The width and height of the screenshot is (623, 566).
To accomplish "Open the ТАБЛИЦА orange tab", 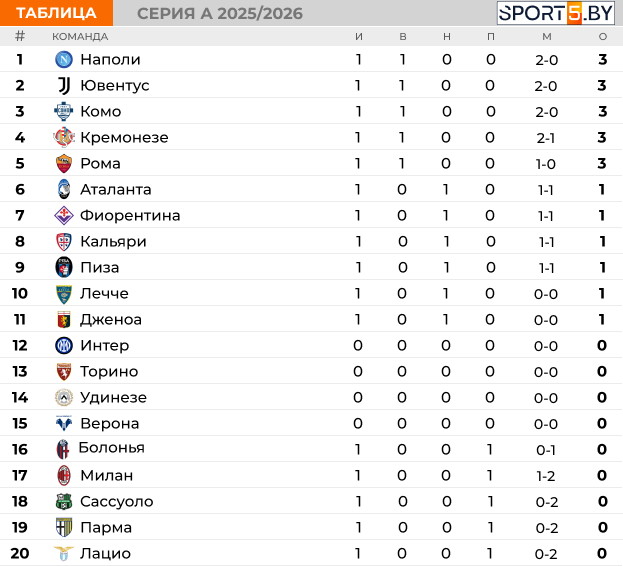I will click(x=56, y=13).
